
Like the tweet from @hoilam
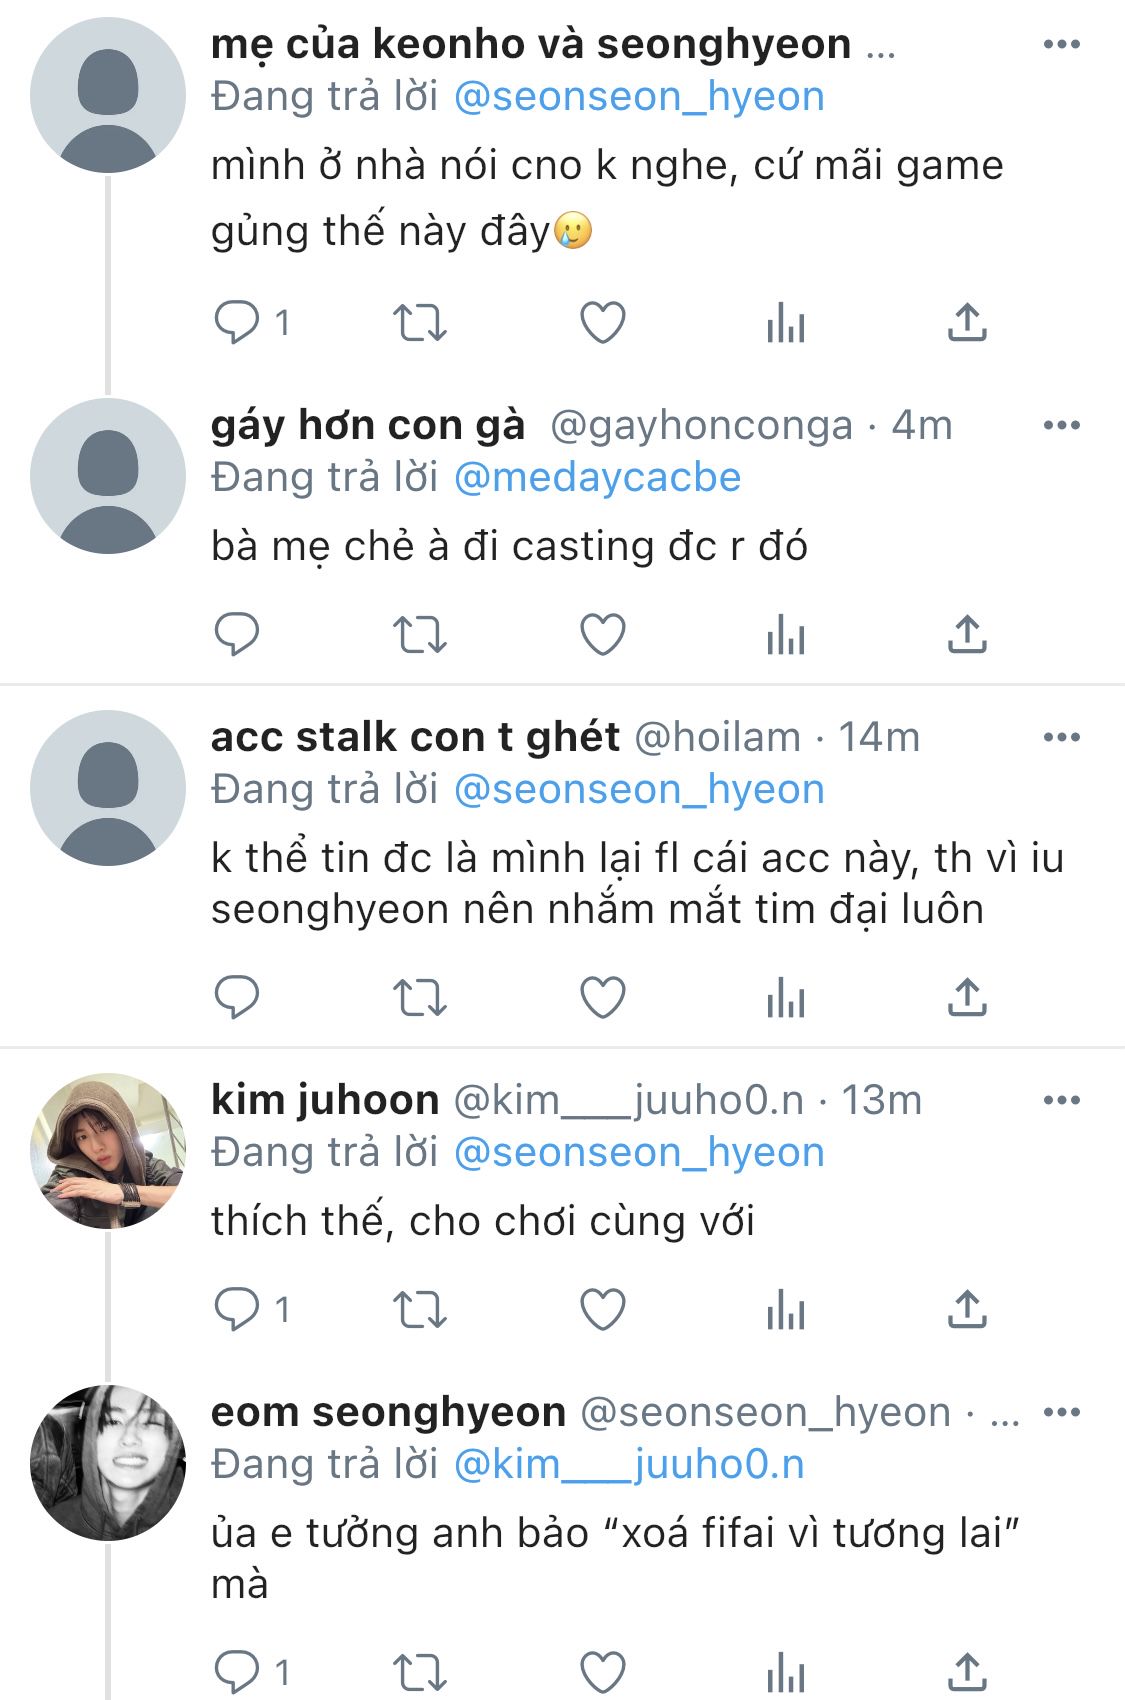(x=603, y=997)
